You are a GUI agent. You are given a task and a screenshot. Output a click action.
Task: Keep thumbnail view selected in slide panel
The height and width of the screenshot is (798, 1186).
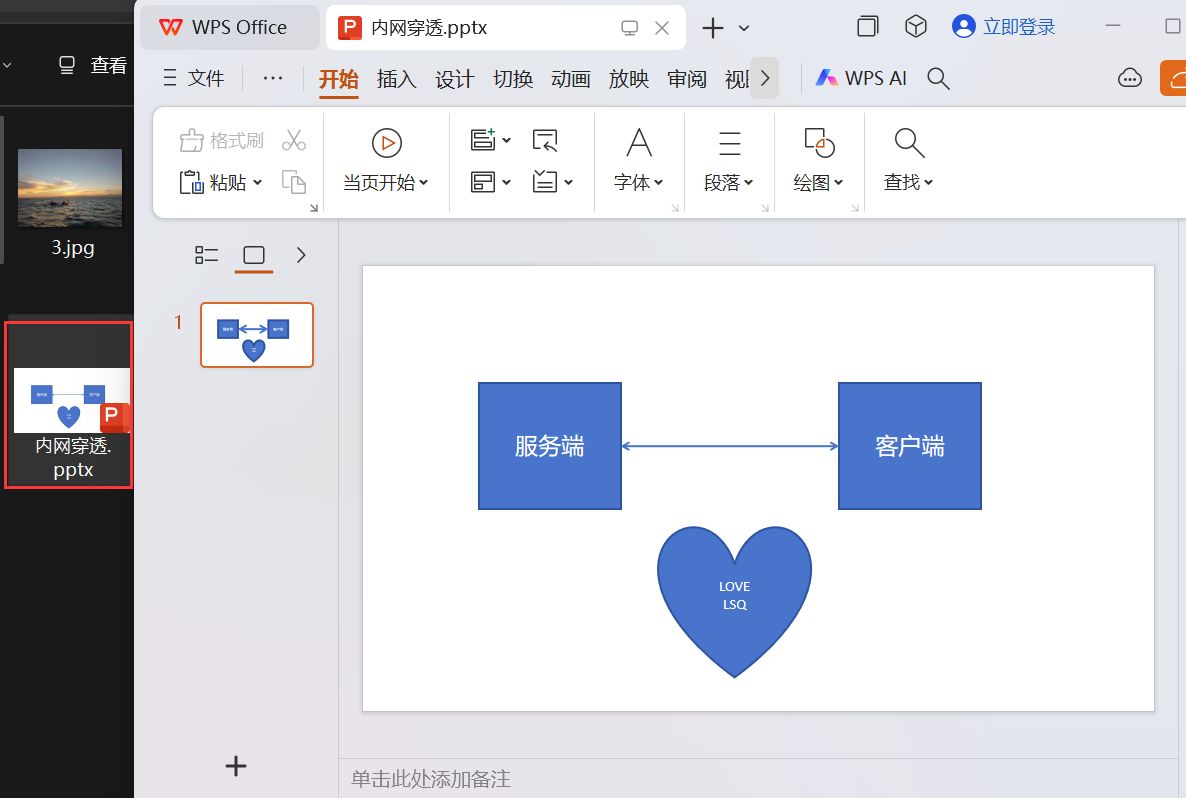point(253,256)
